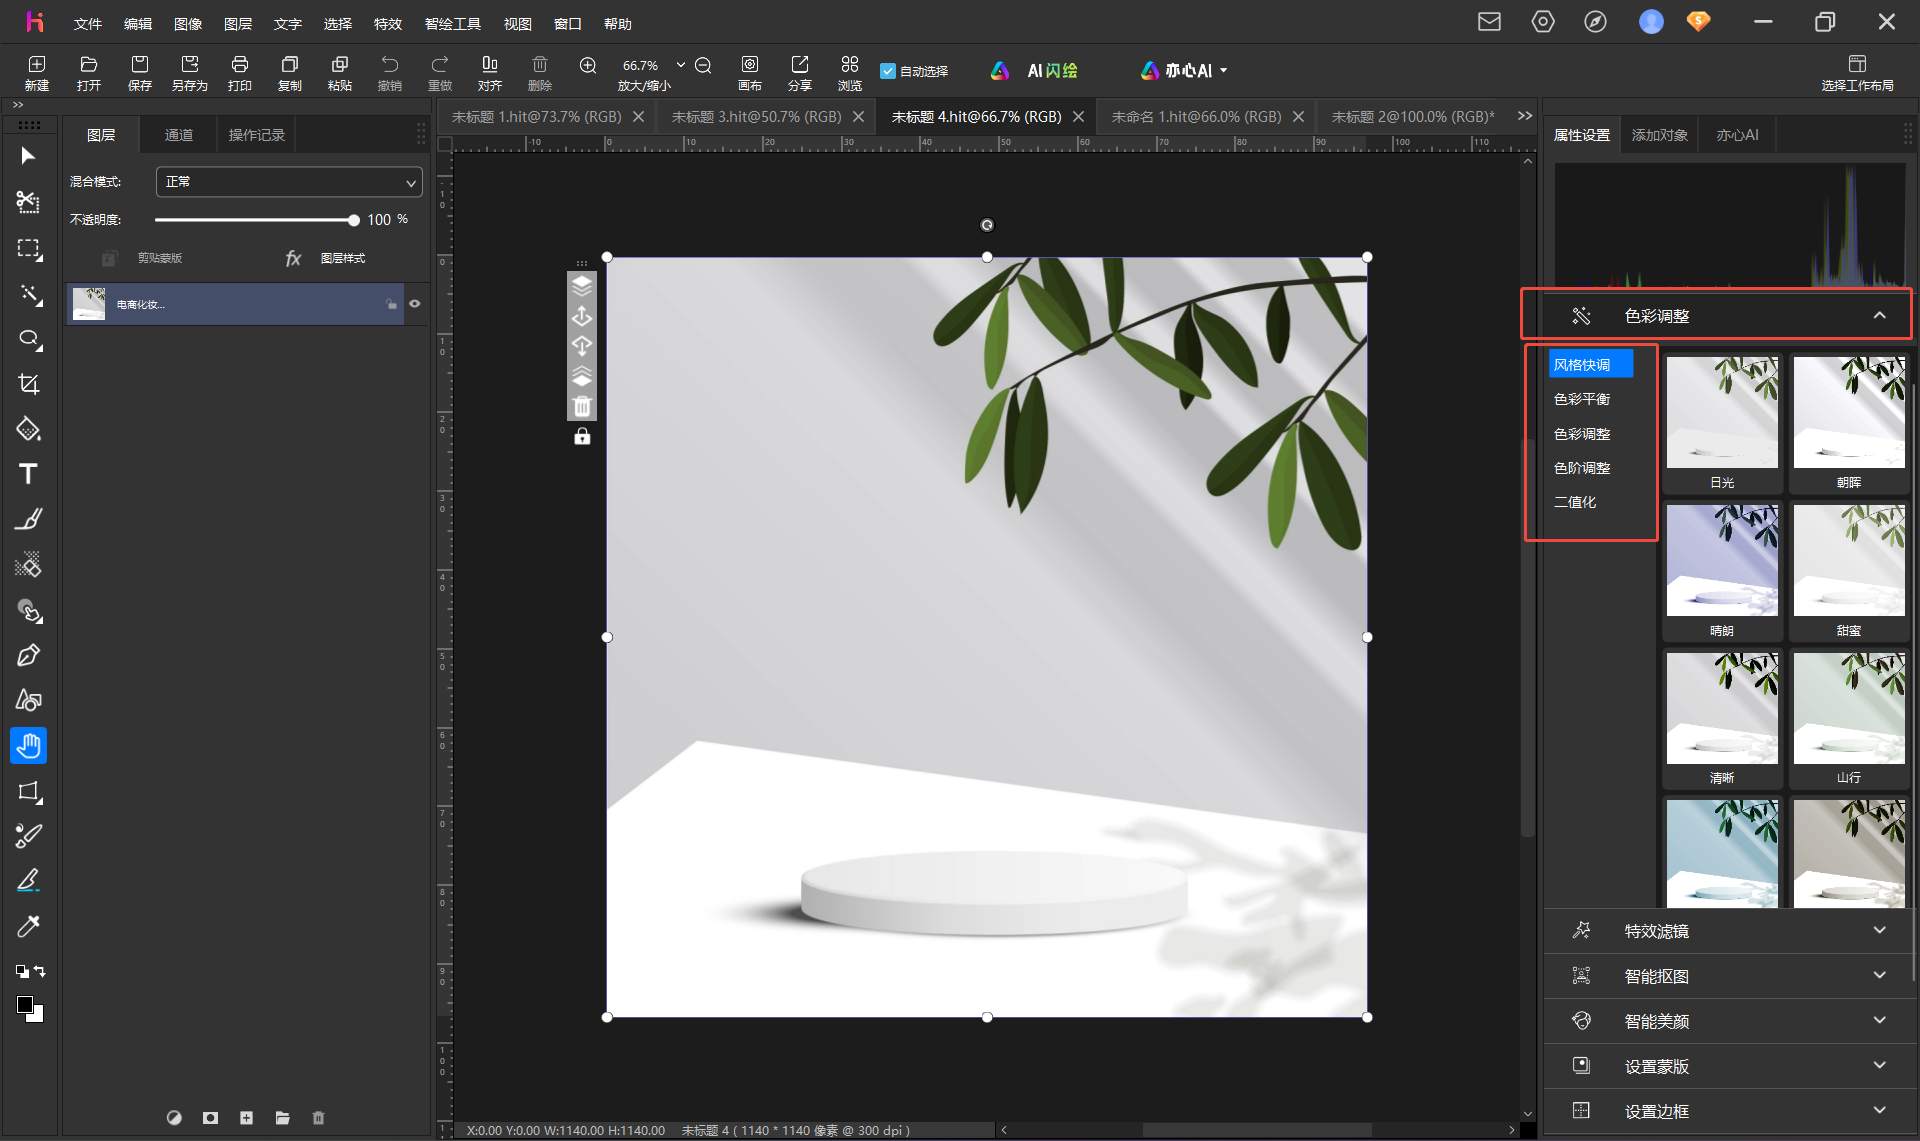Click 选择工作布局 button

1857,72
